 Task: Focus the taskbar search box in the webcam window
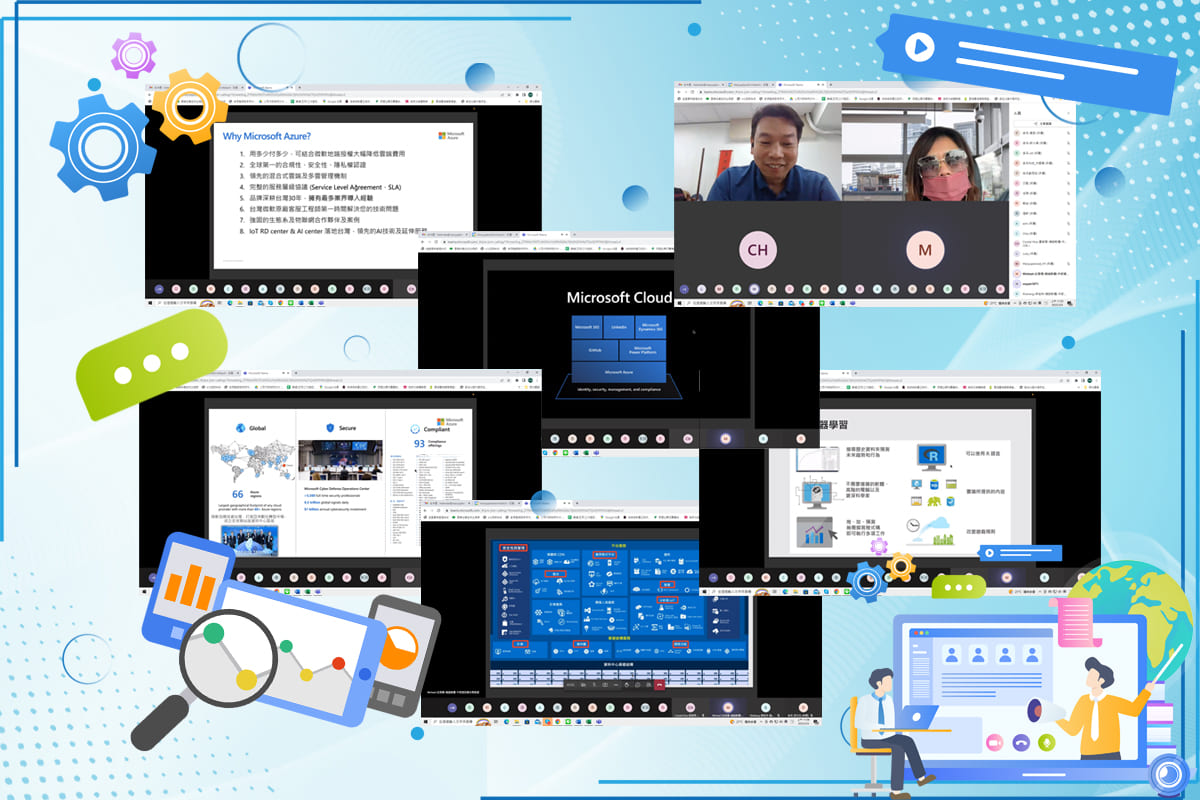(x=712, y=302)
